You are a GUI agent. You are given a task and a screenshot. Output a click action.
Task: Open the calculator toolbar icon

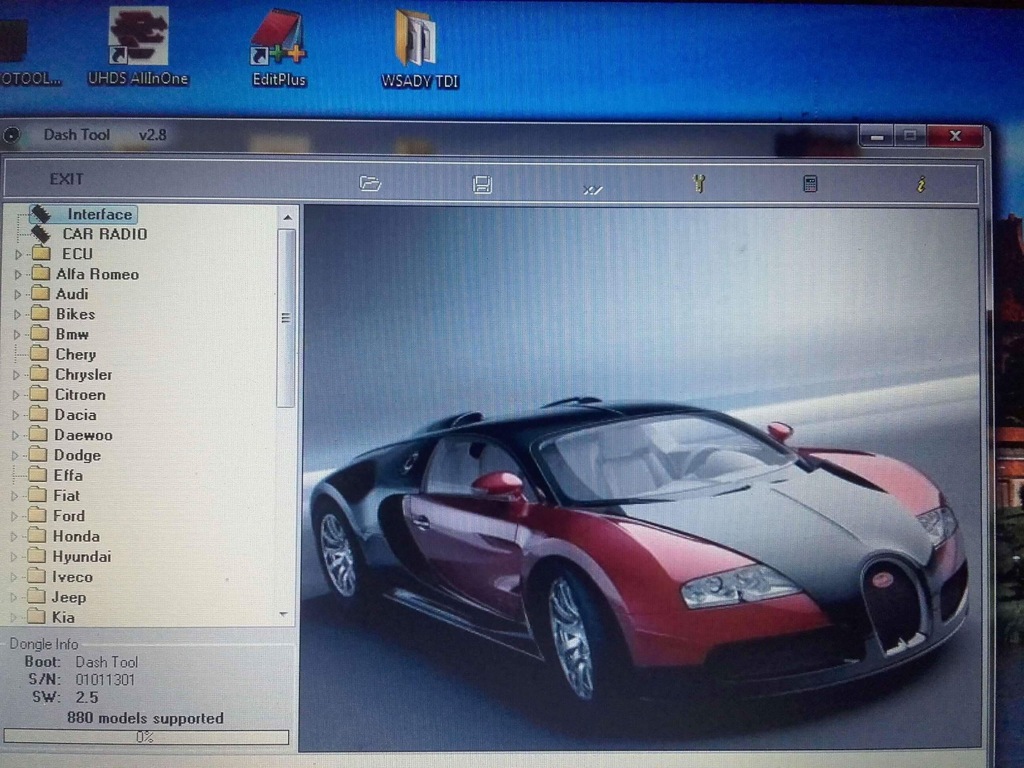[810, 184]
